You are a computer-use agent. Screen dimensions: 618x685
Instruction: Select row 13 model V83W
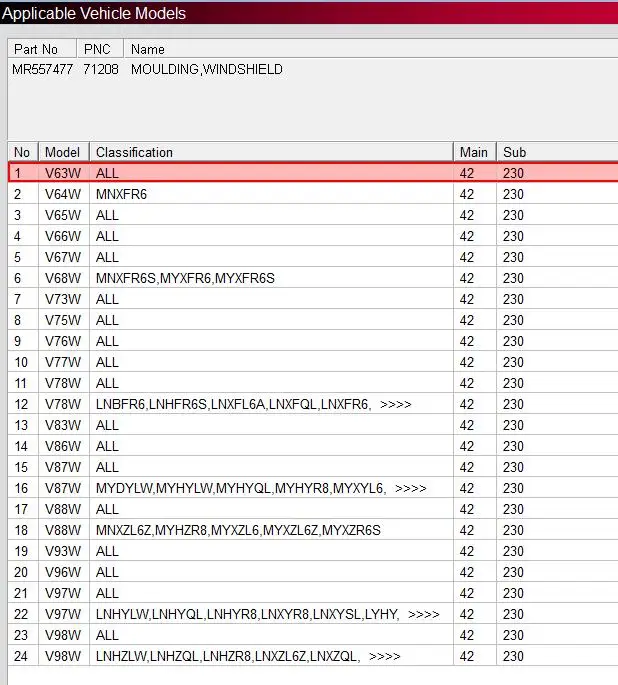pyautogui.click(x=63, y=425)
